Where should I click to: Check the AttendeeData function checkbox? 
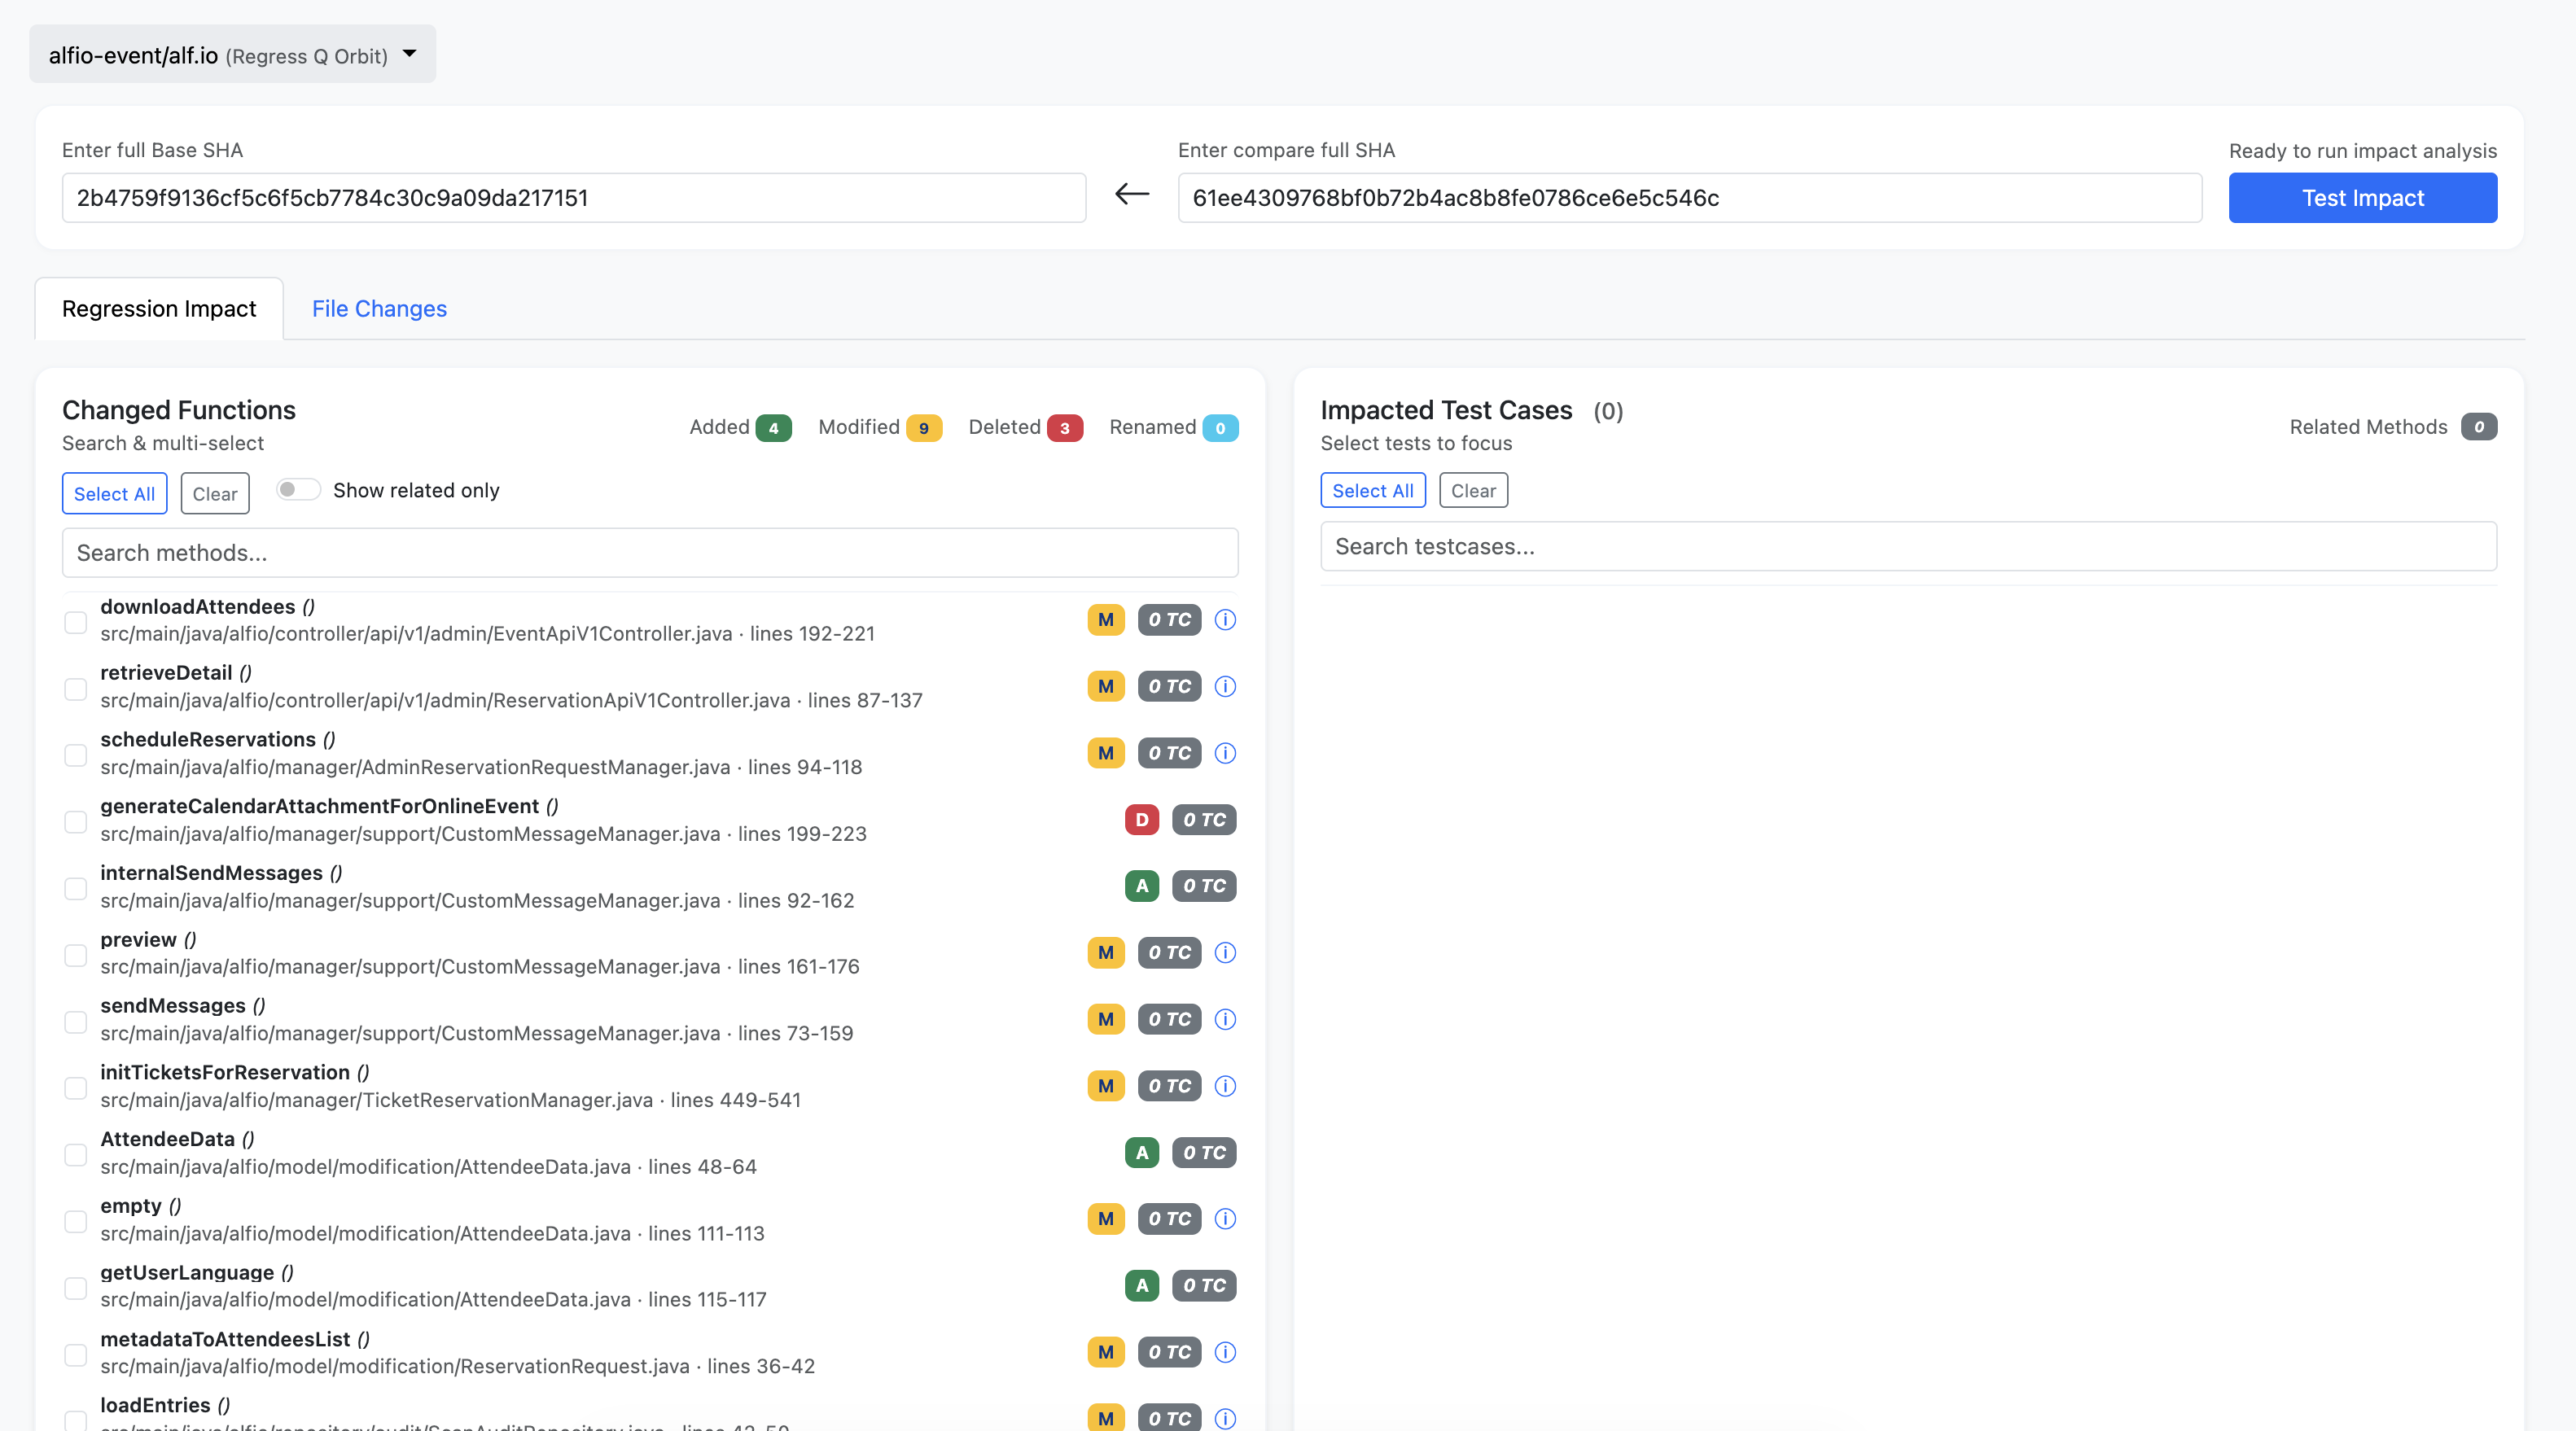[x=75, y=1155]
